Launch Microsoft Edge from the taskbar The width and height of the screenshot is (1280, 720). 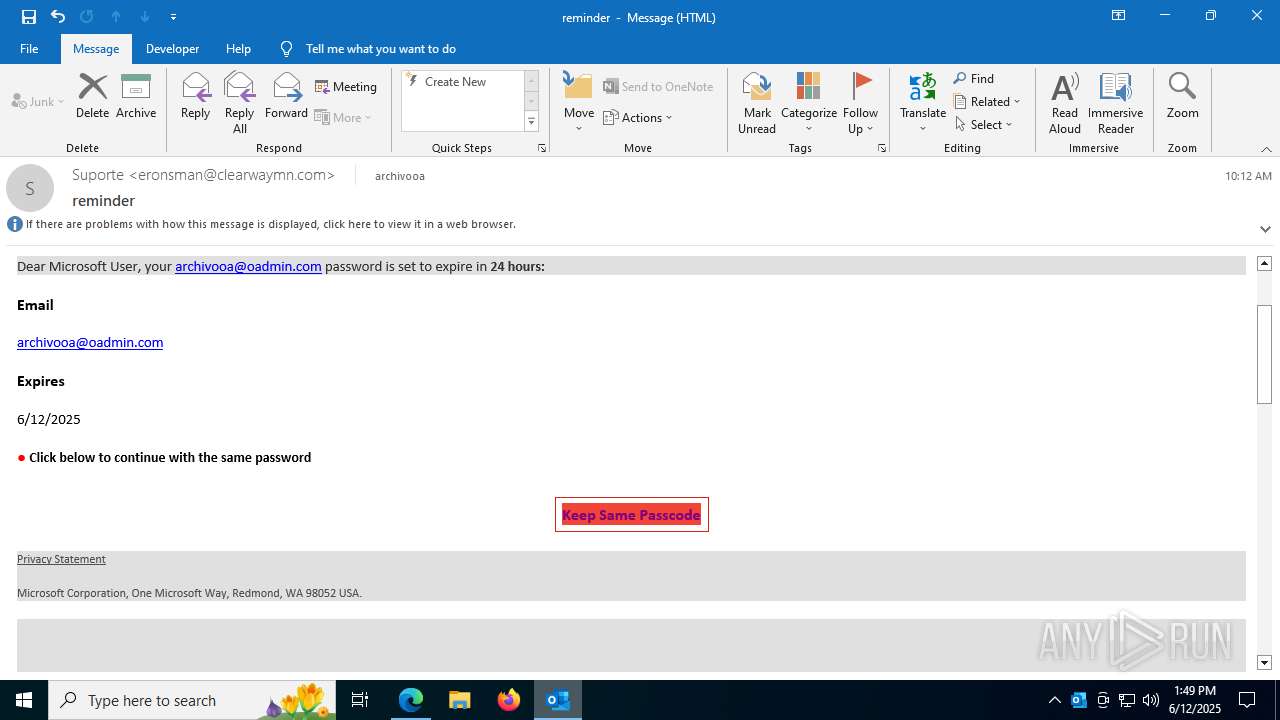pyautogui.click(x=411, y=700)
